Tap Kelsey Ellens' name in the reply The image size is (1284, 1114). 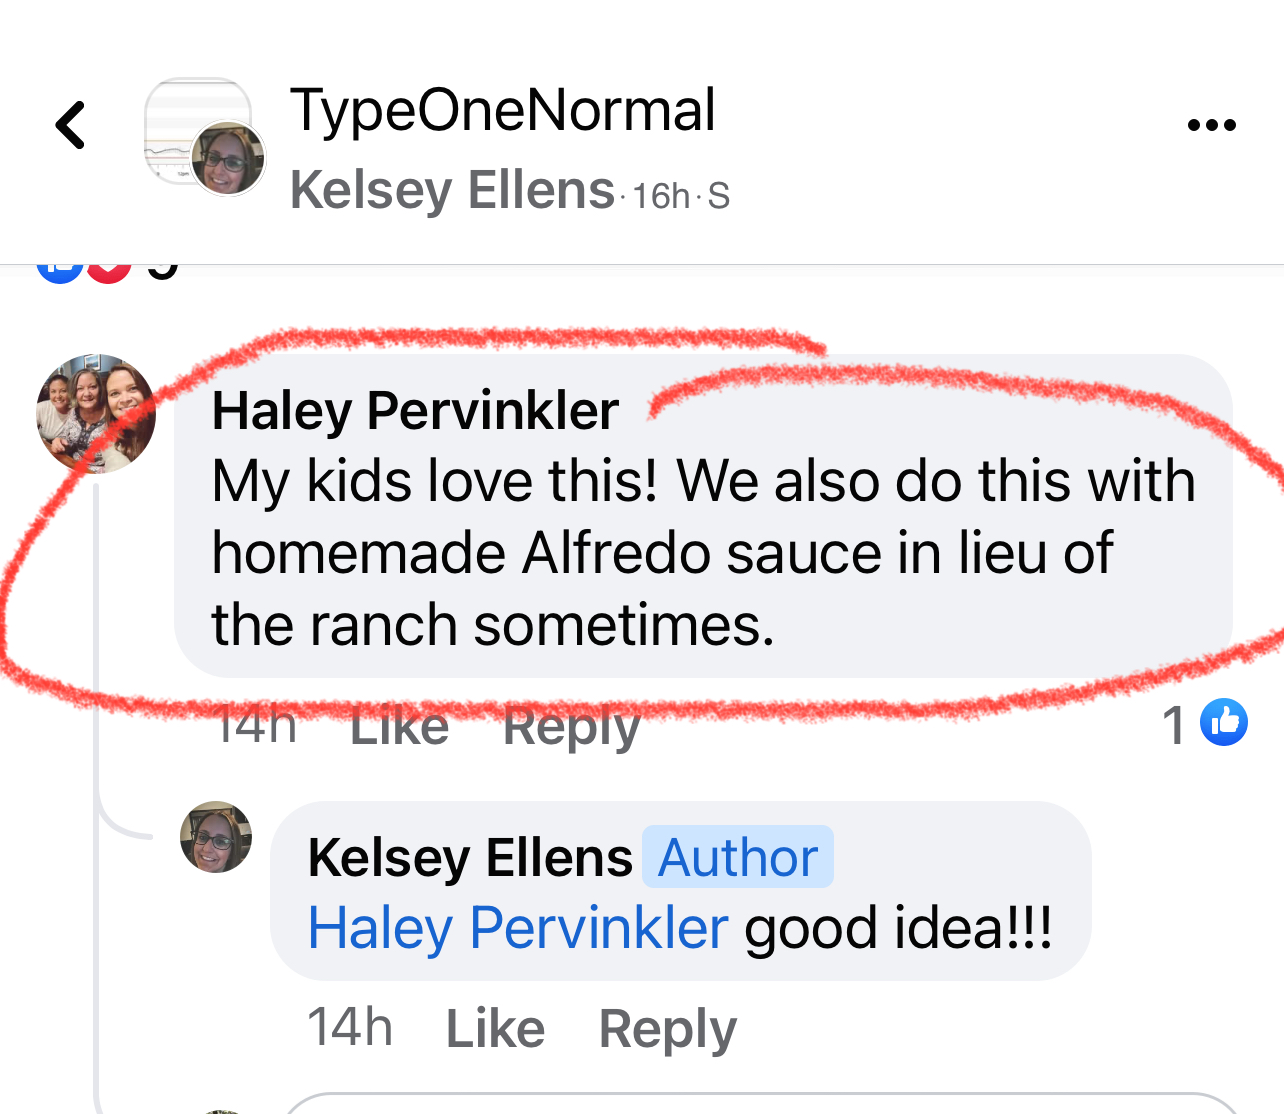tap(470, 858)
